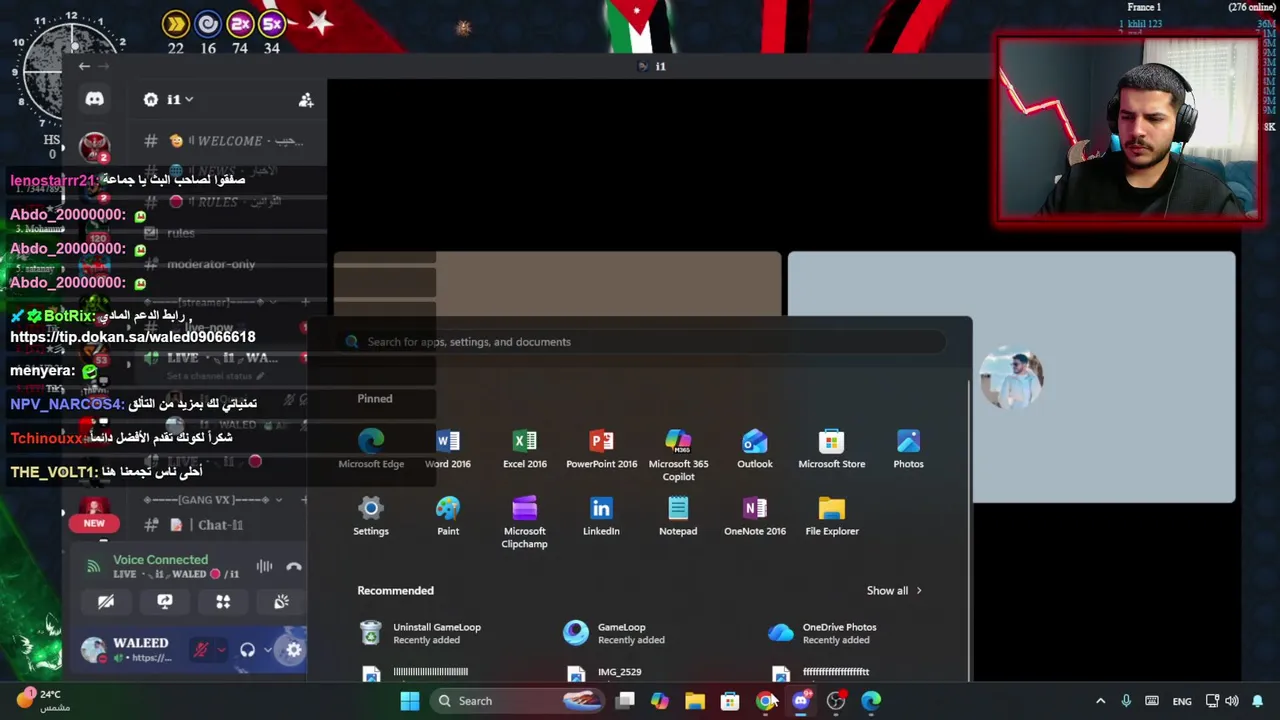Open LinkedIn from pinned apps
This screenshot has width=1280, height=720.
click(601, 516)
